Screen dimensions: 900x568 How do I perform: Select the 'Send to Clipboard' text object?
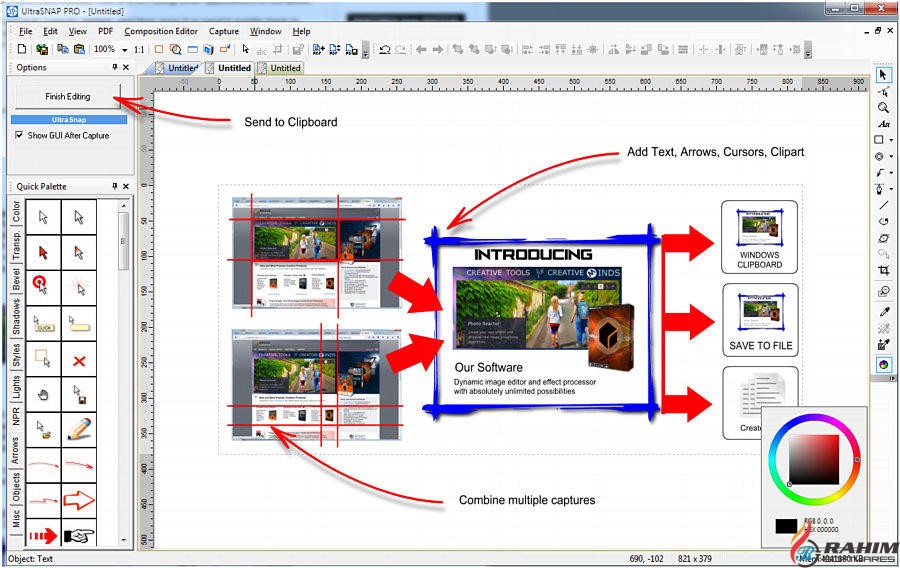[x=290, y=122]
